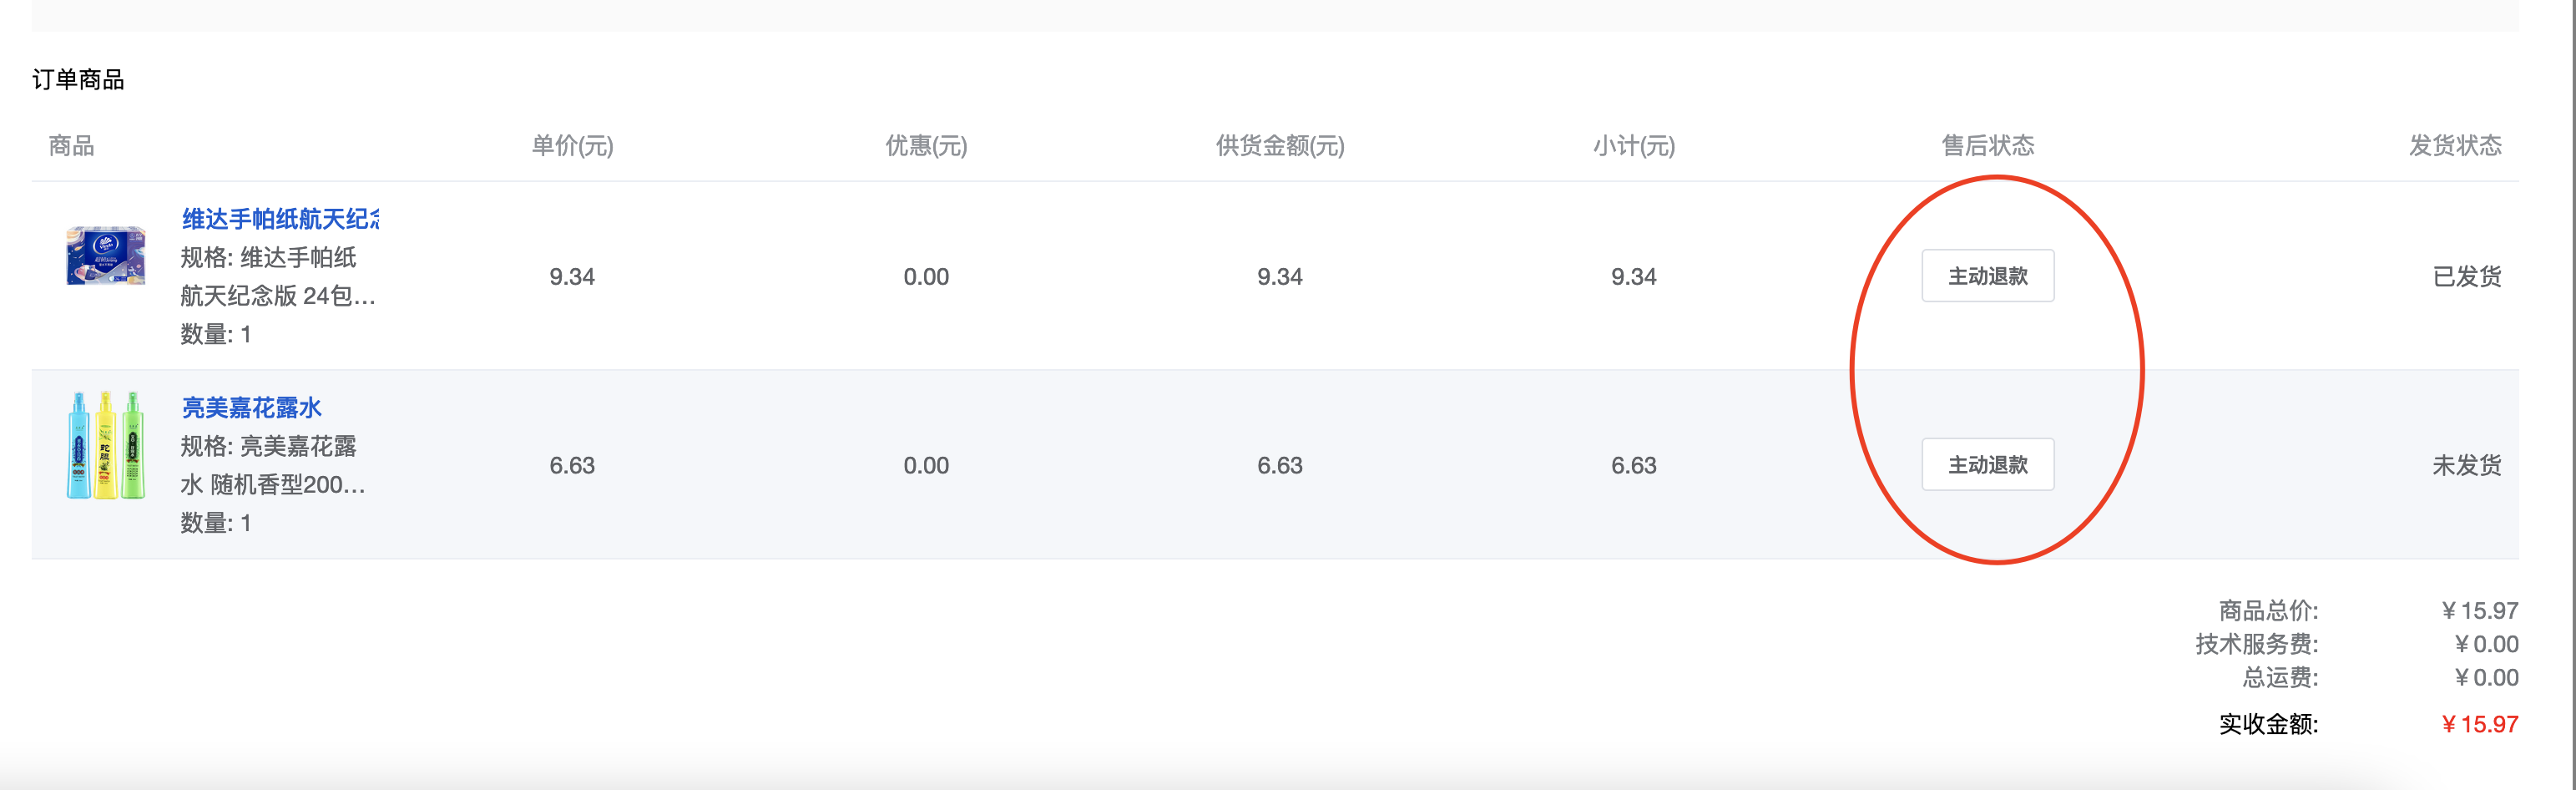Click the 总运费 label
Screen dimensions: 2576x790
(2280, 677)
